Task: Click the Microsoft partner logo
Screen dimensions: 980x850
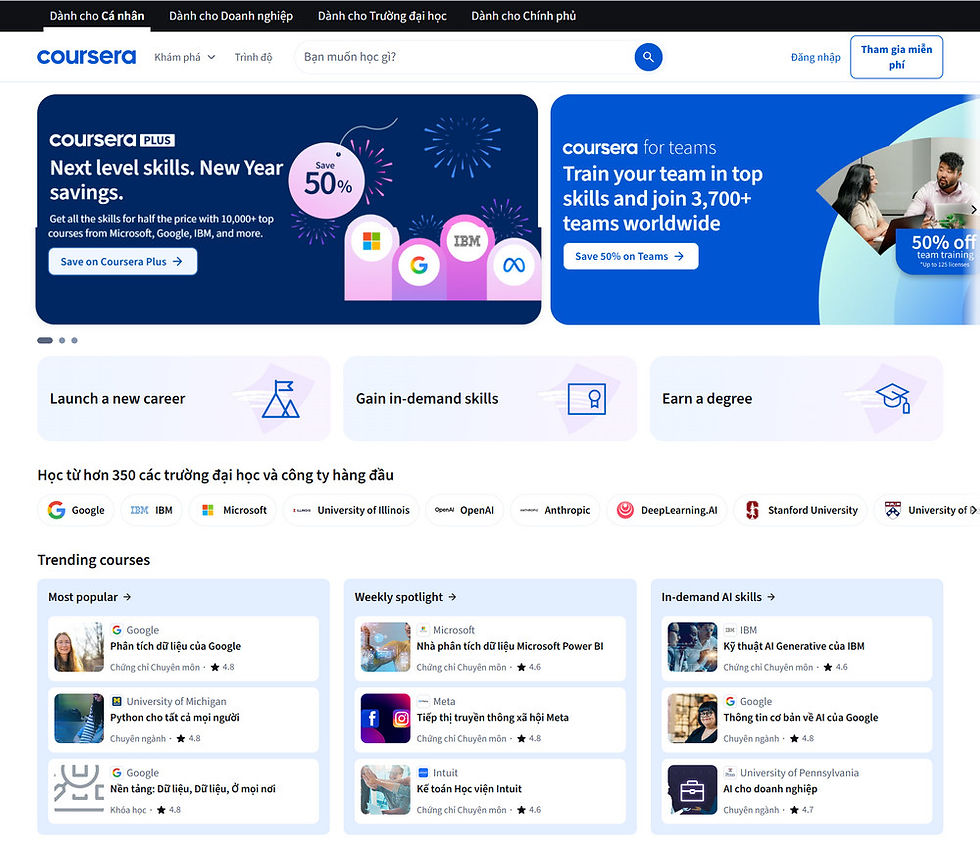Action: click(x=232, y=510)
